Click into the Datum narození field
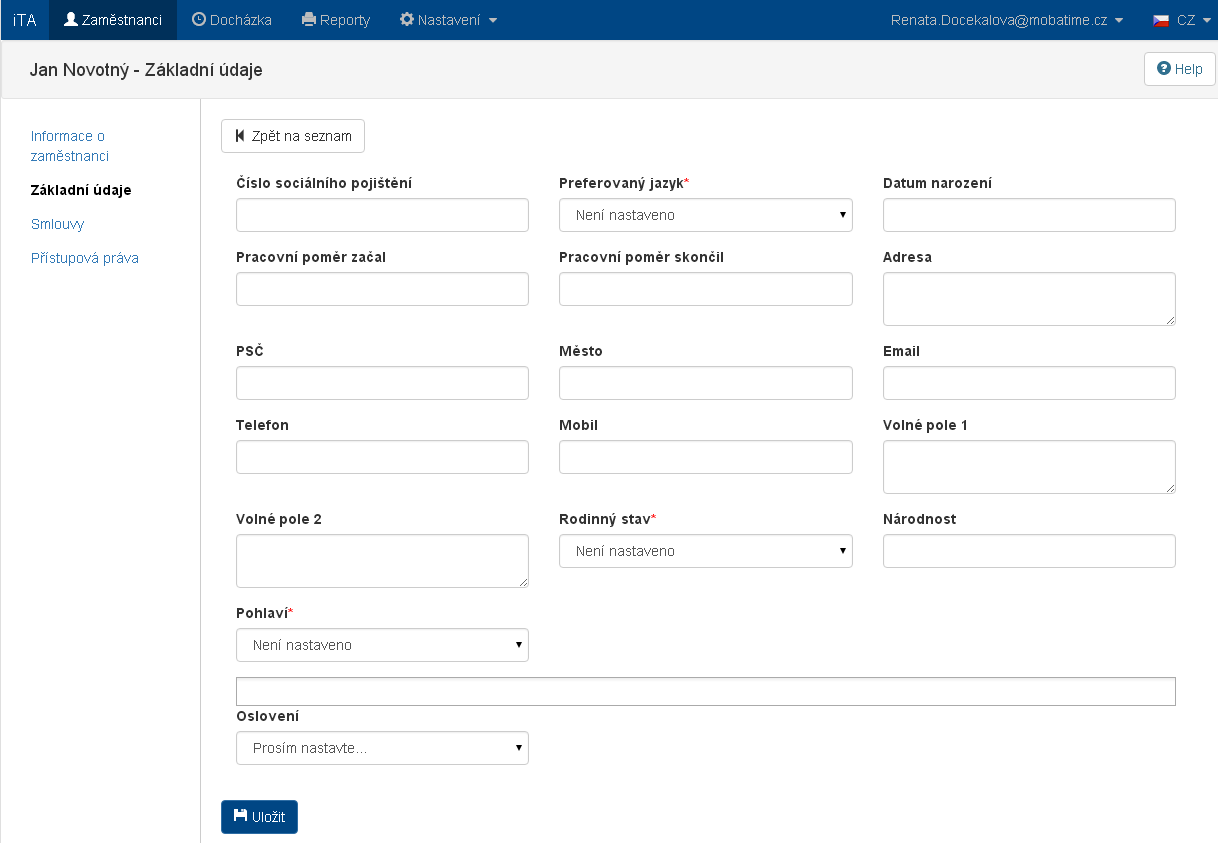Image resolution: width=1218 pixels, height=843 pixels. [1029, 215]
